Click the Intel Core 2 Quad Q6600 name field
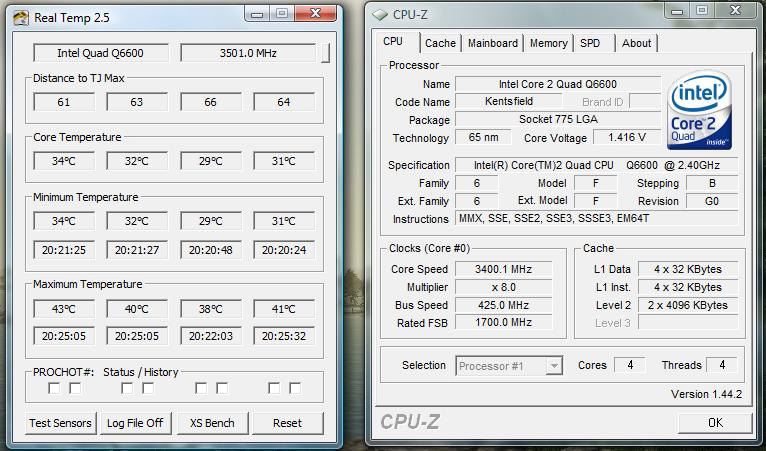Screen dimensions: 766x451 pos(558,84)
